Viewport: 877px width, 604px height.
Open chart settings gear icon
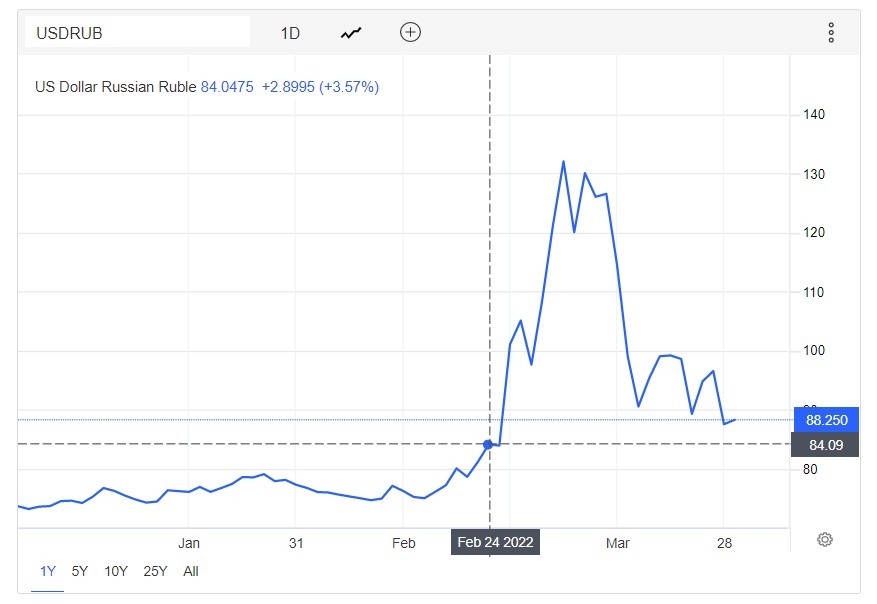(x=825, y=540)
